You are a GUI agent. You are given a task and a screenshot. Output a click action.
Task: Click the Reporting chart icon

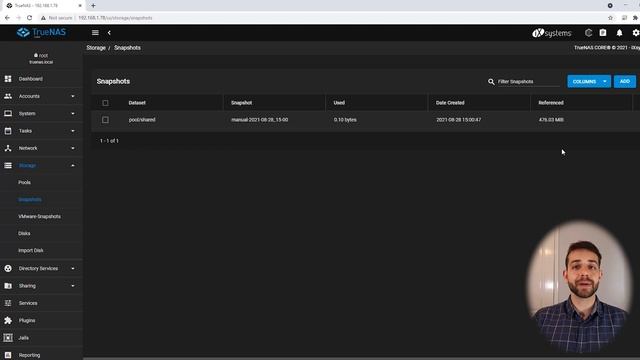pos(8,355)
